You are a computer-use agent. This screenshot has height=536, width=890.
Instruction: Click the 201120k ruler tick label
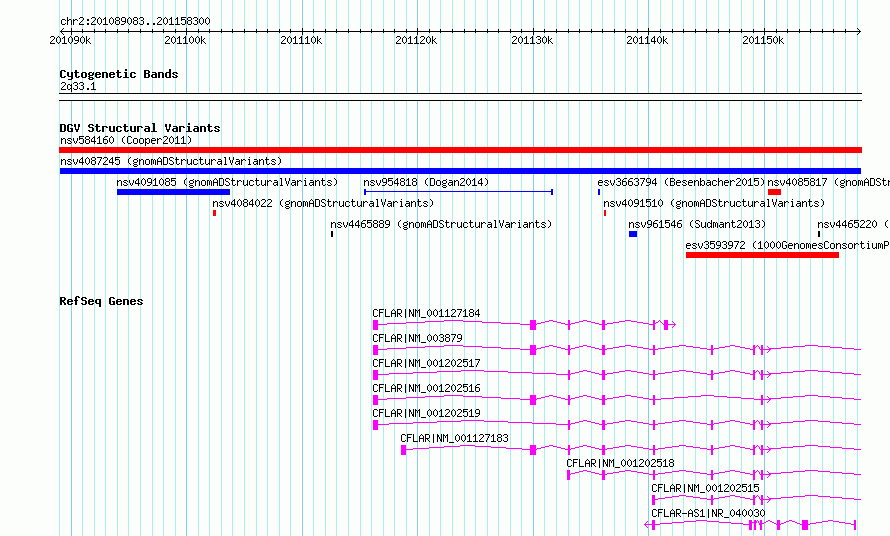(417, 40)
